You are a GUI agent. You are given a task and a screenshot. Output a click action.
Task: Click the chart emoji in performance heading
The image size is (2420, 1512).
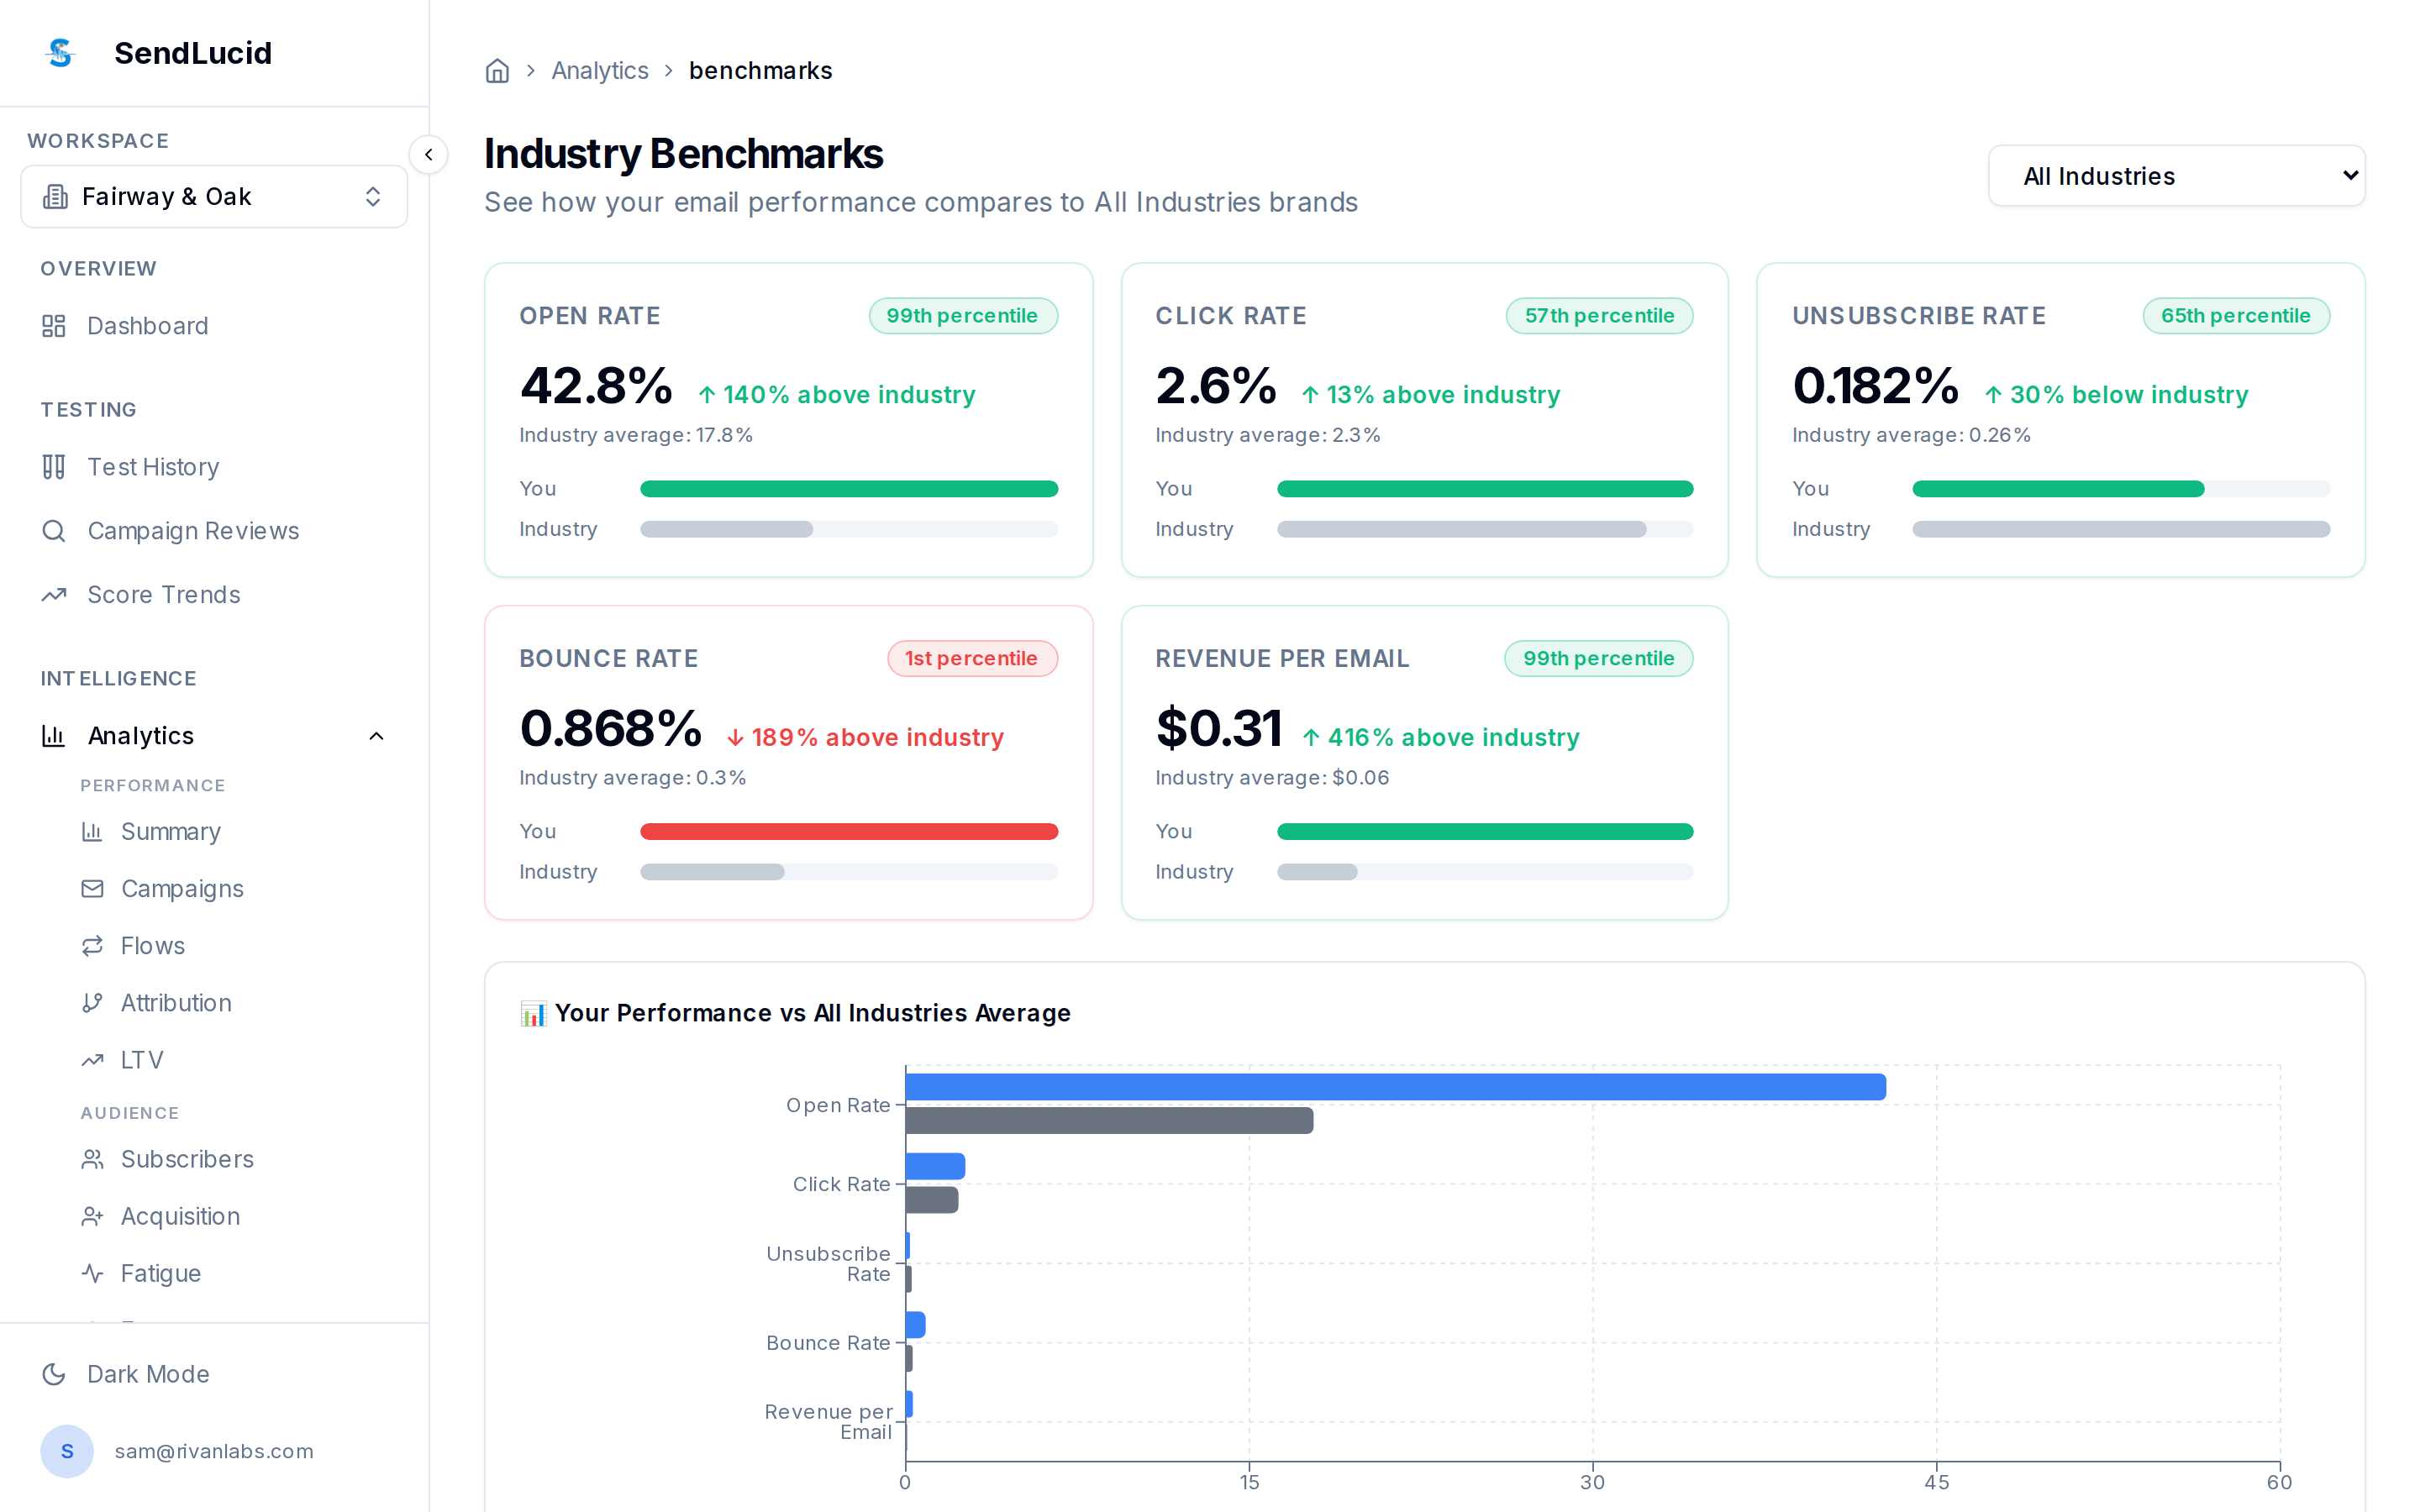point(533,1014)
